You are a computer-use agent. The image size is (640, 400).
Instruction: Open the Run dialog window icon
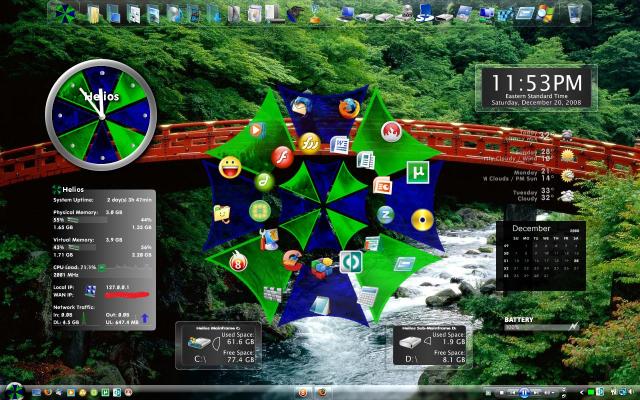[404, 264]
